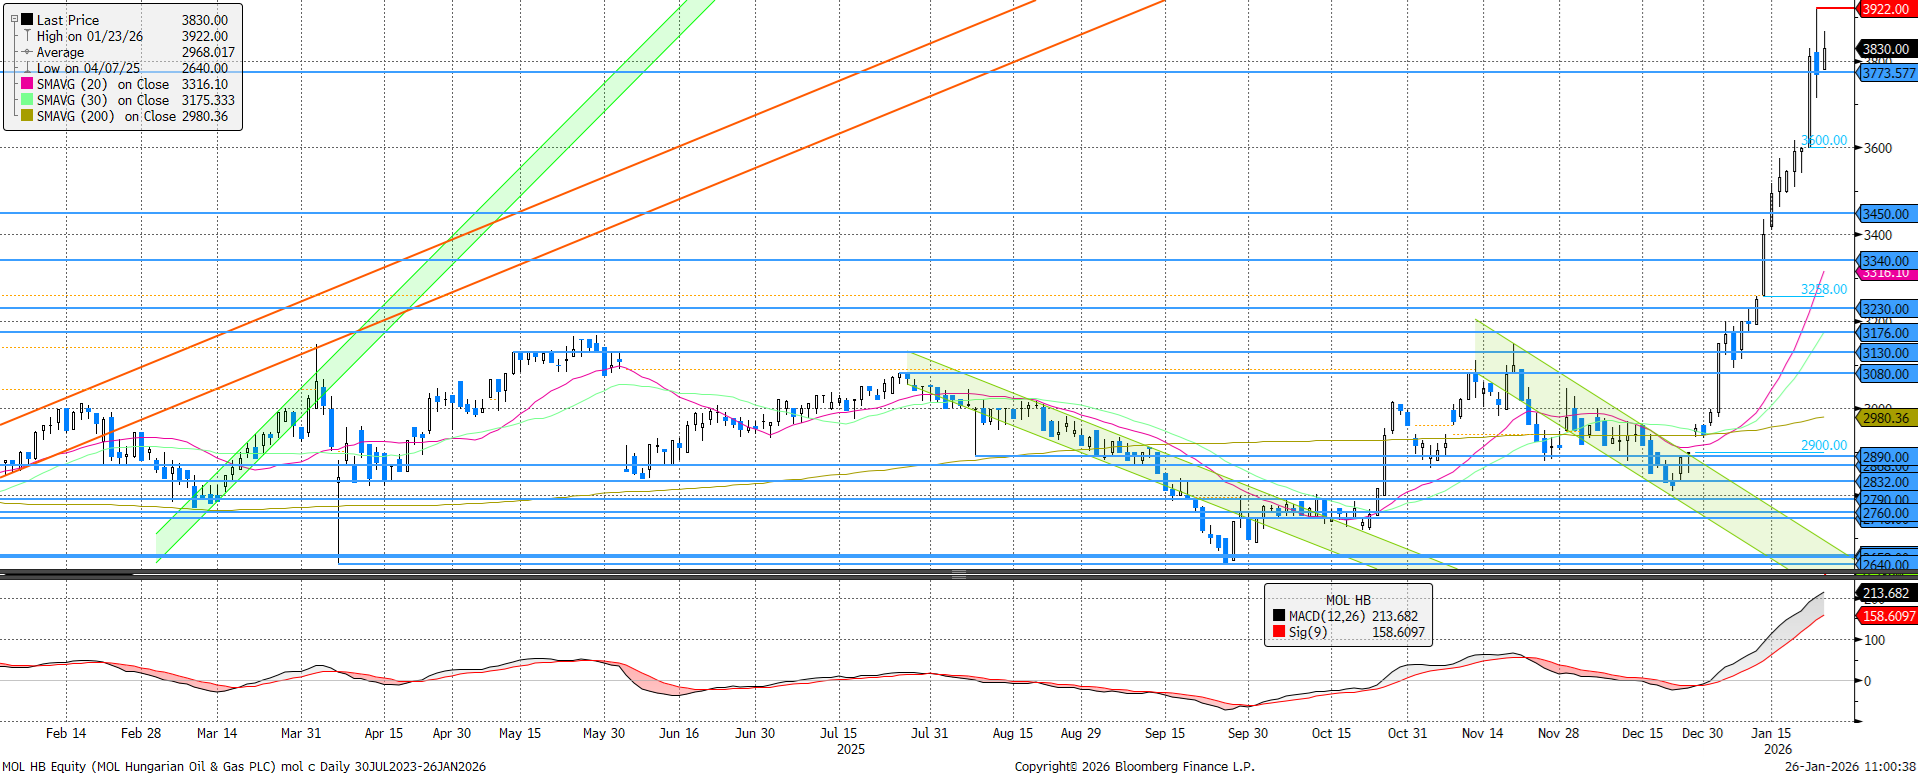
Task: Collapse the Last Price legend tree
Action: pos(14,19)
